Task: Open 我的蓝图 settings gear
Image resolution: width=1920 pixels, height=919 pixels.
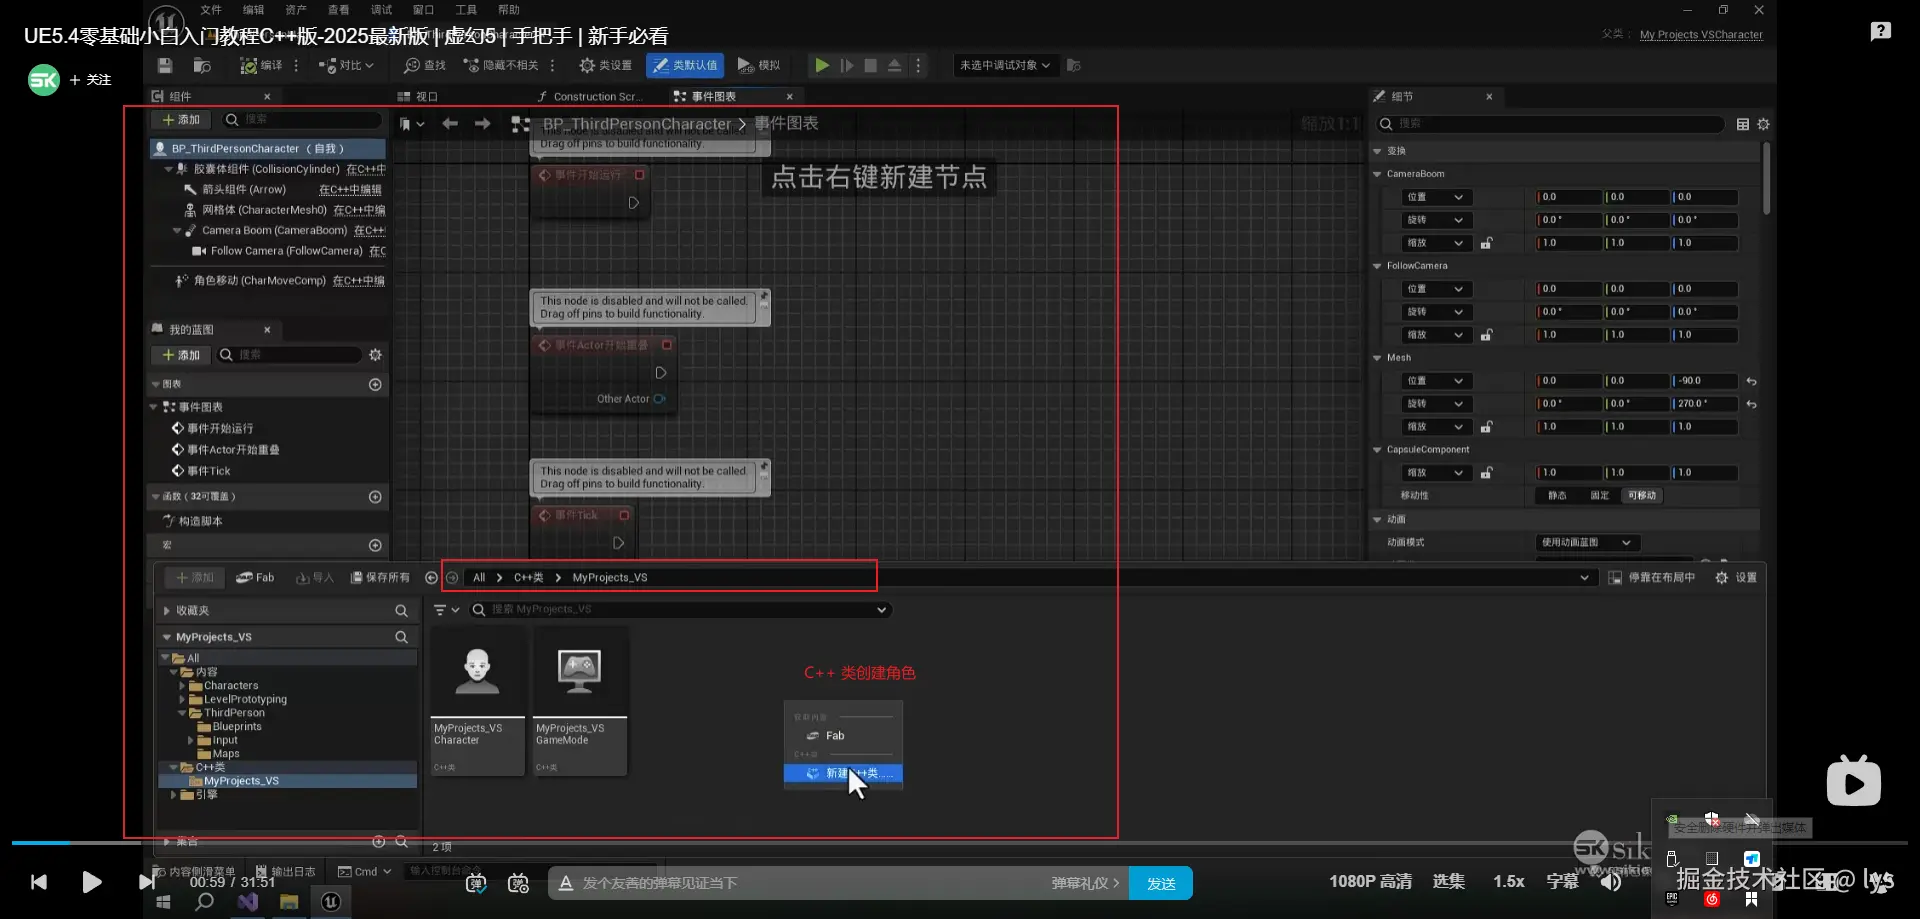Action: [376, 355]
